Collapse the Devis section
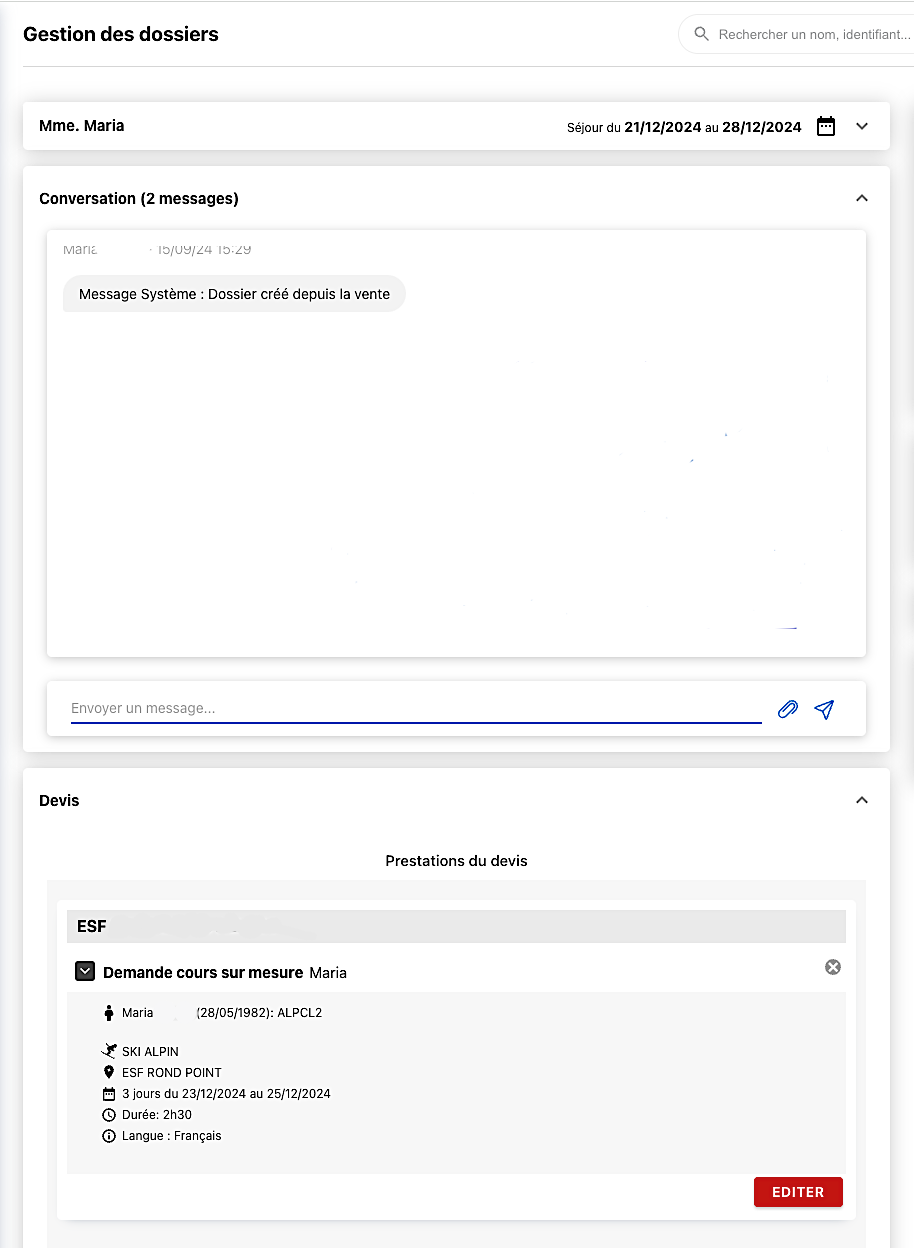The width and height of the screenshot is (914, 1248). [862, 800]
